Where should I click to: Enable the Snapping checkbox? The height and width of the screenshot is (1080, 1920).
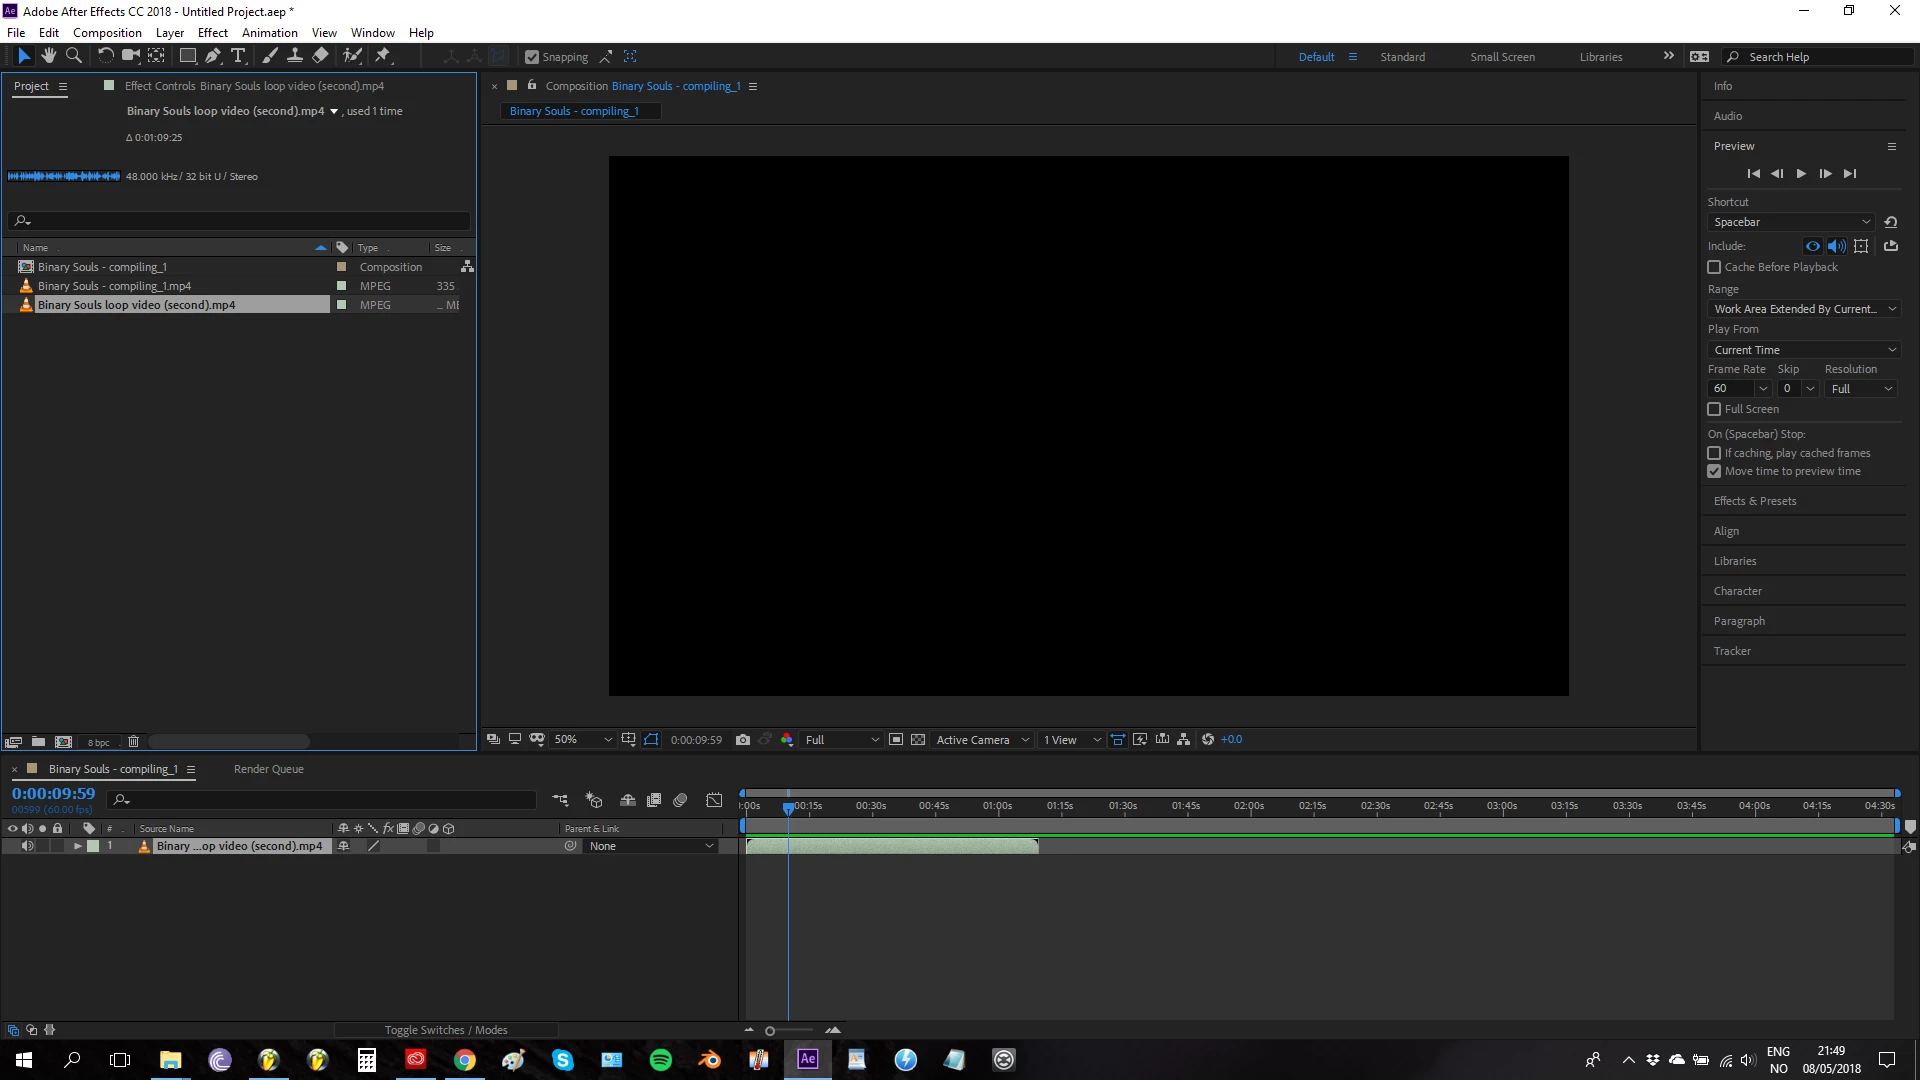pos(532,57)
